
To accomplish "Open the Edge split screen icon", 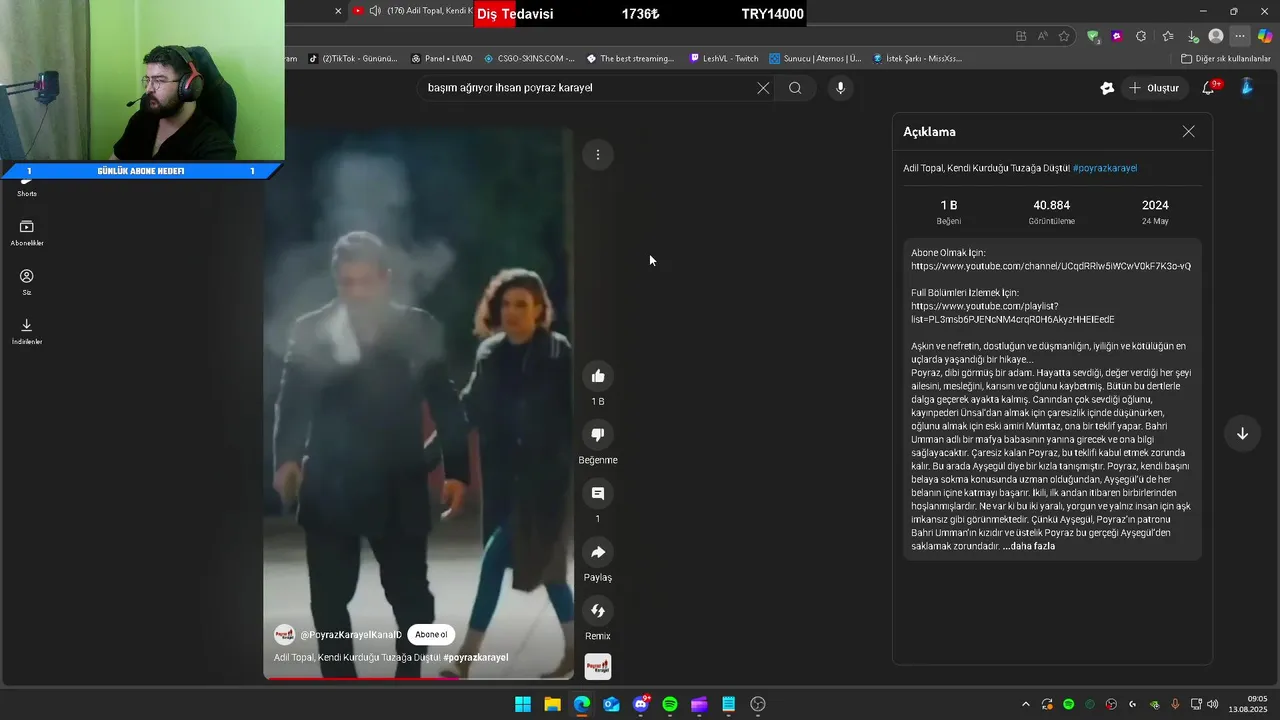I will [1021, 36].
